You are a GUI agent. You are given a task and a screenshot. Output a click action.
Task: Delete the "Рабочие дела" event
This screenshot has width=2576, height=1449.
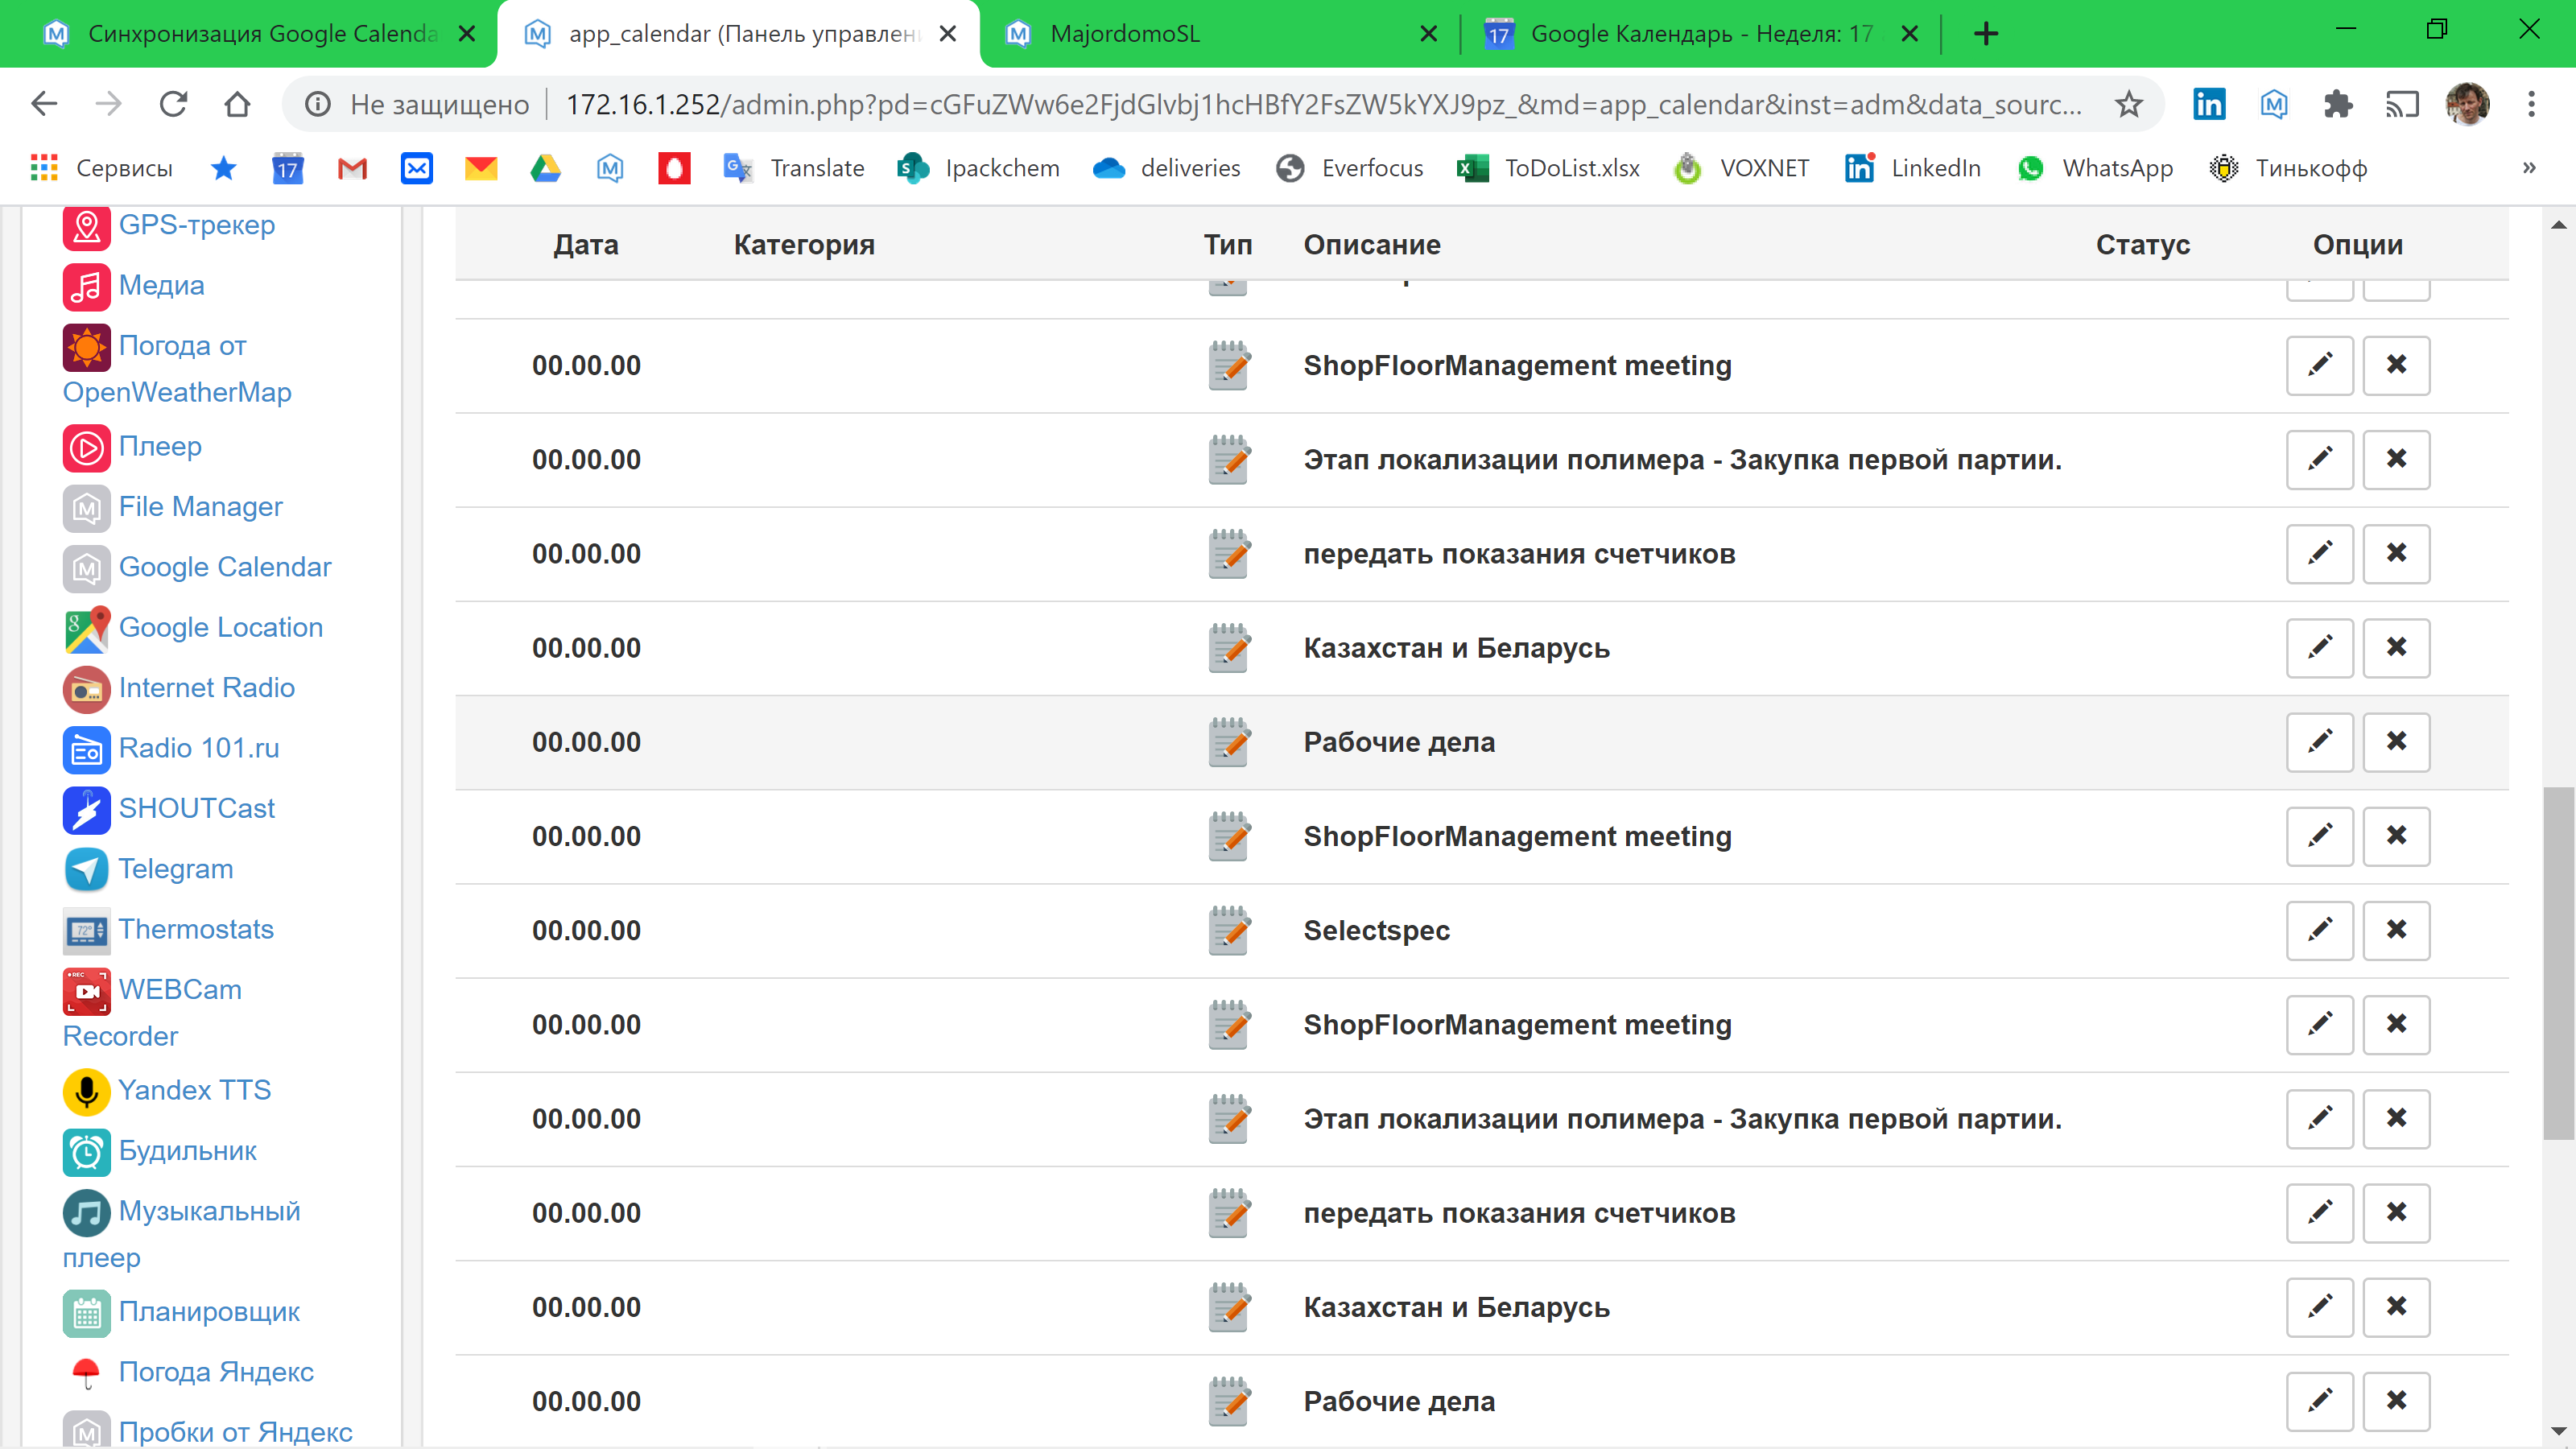(x=2396, y=742)
